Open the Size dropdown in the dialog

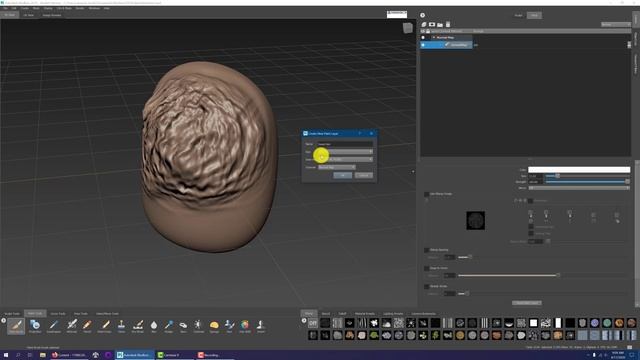point(345,152)
